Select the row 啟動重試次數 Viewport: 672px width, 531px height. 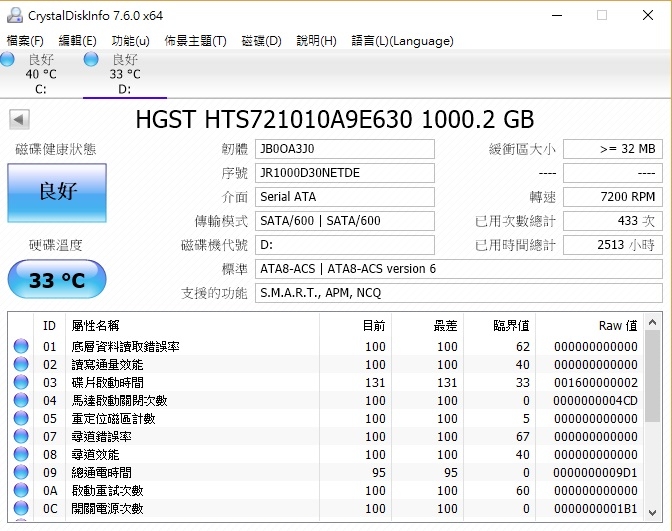point(326,490)
